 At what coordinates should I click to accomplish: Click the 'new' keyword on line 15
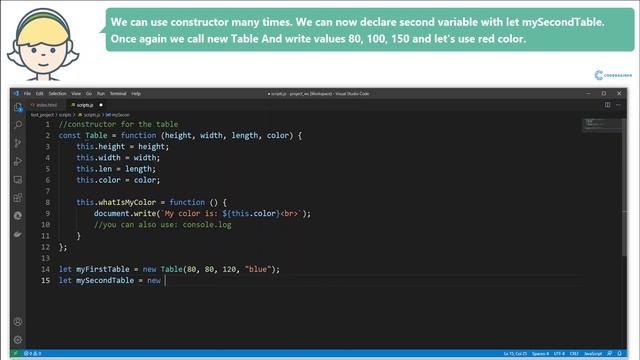[154, 280]
